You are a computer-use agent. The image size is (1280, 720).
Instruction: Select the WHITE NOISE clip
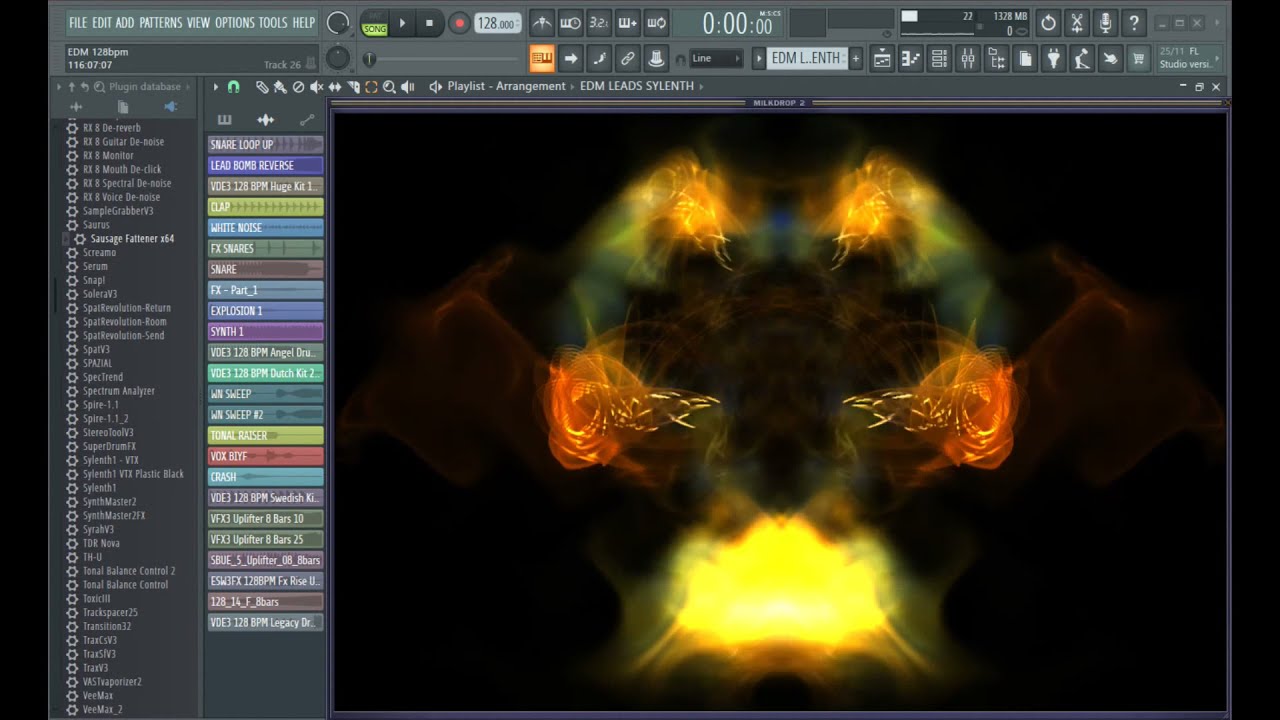click(x=265, y=228)
